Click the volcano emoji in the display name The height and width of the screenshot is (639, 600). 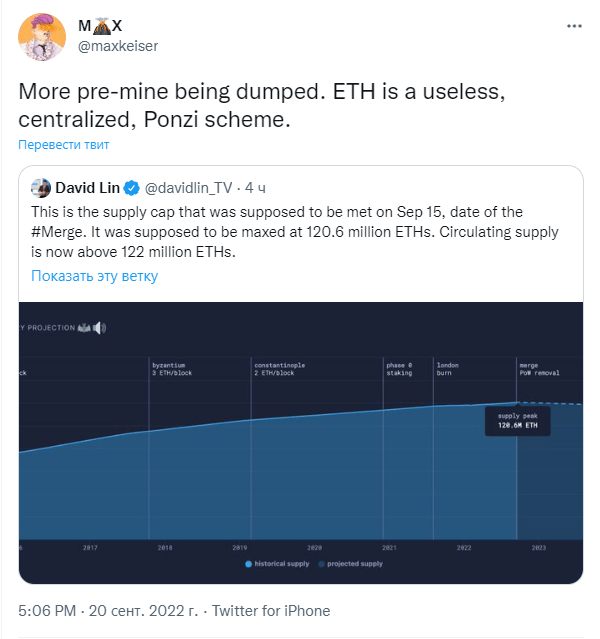(x=101, y=26)
